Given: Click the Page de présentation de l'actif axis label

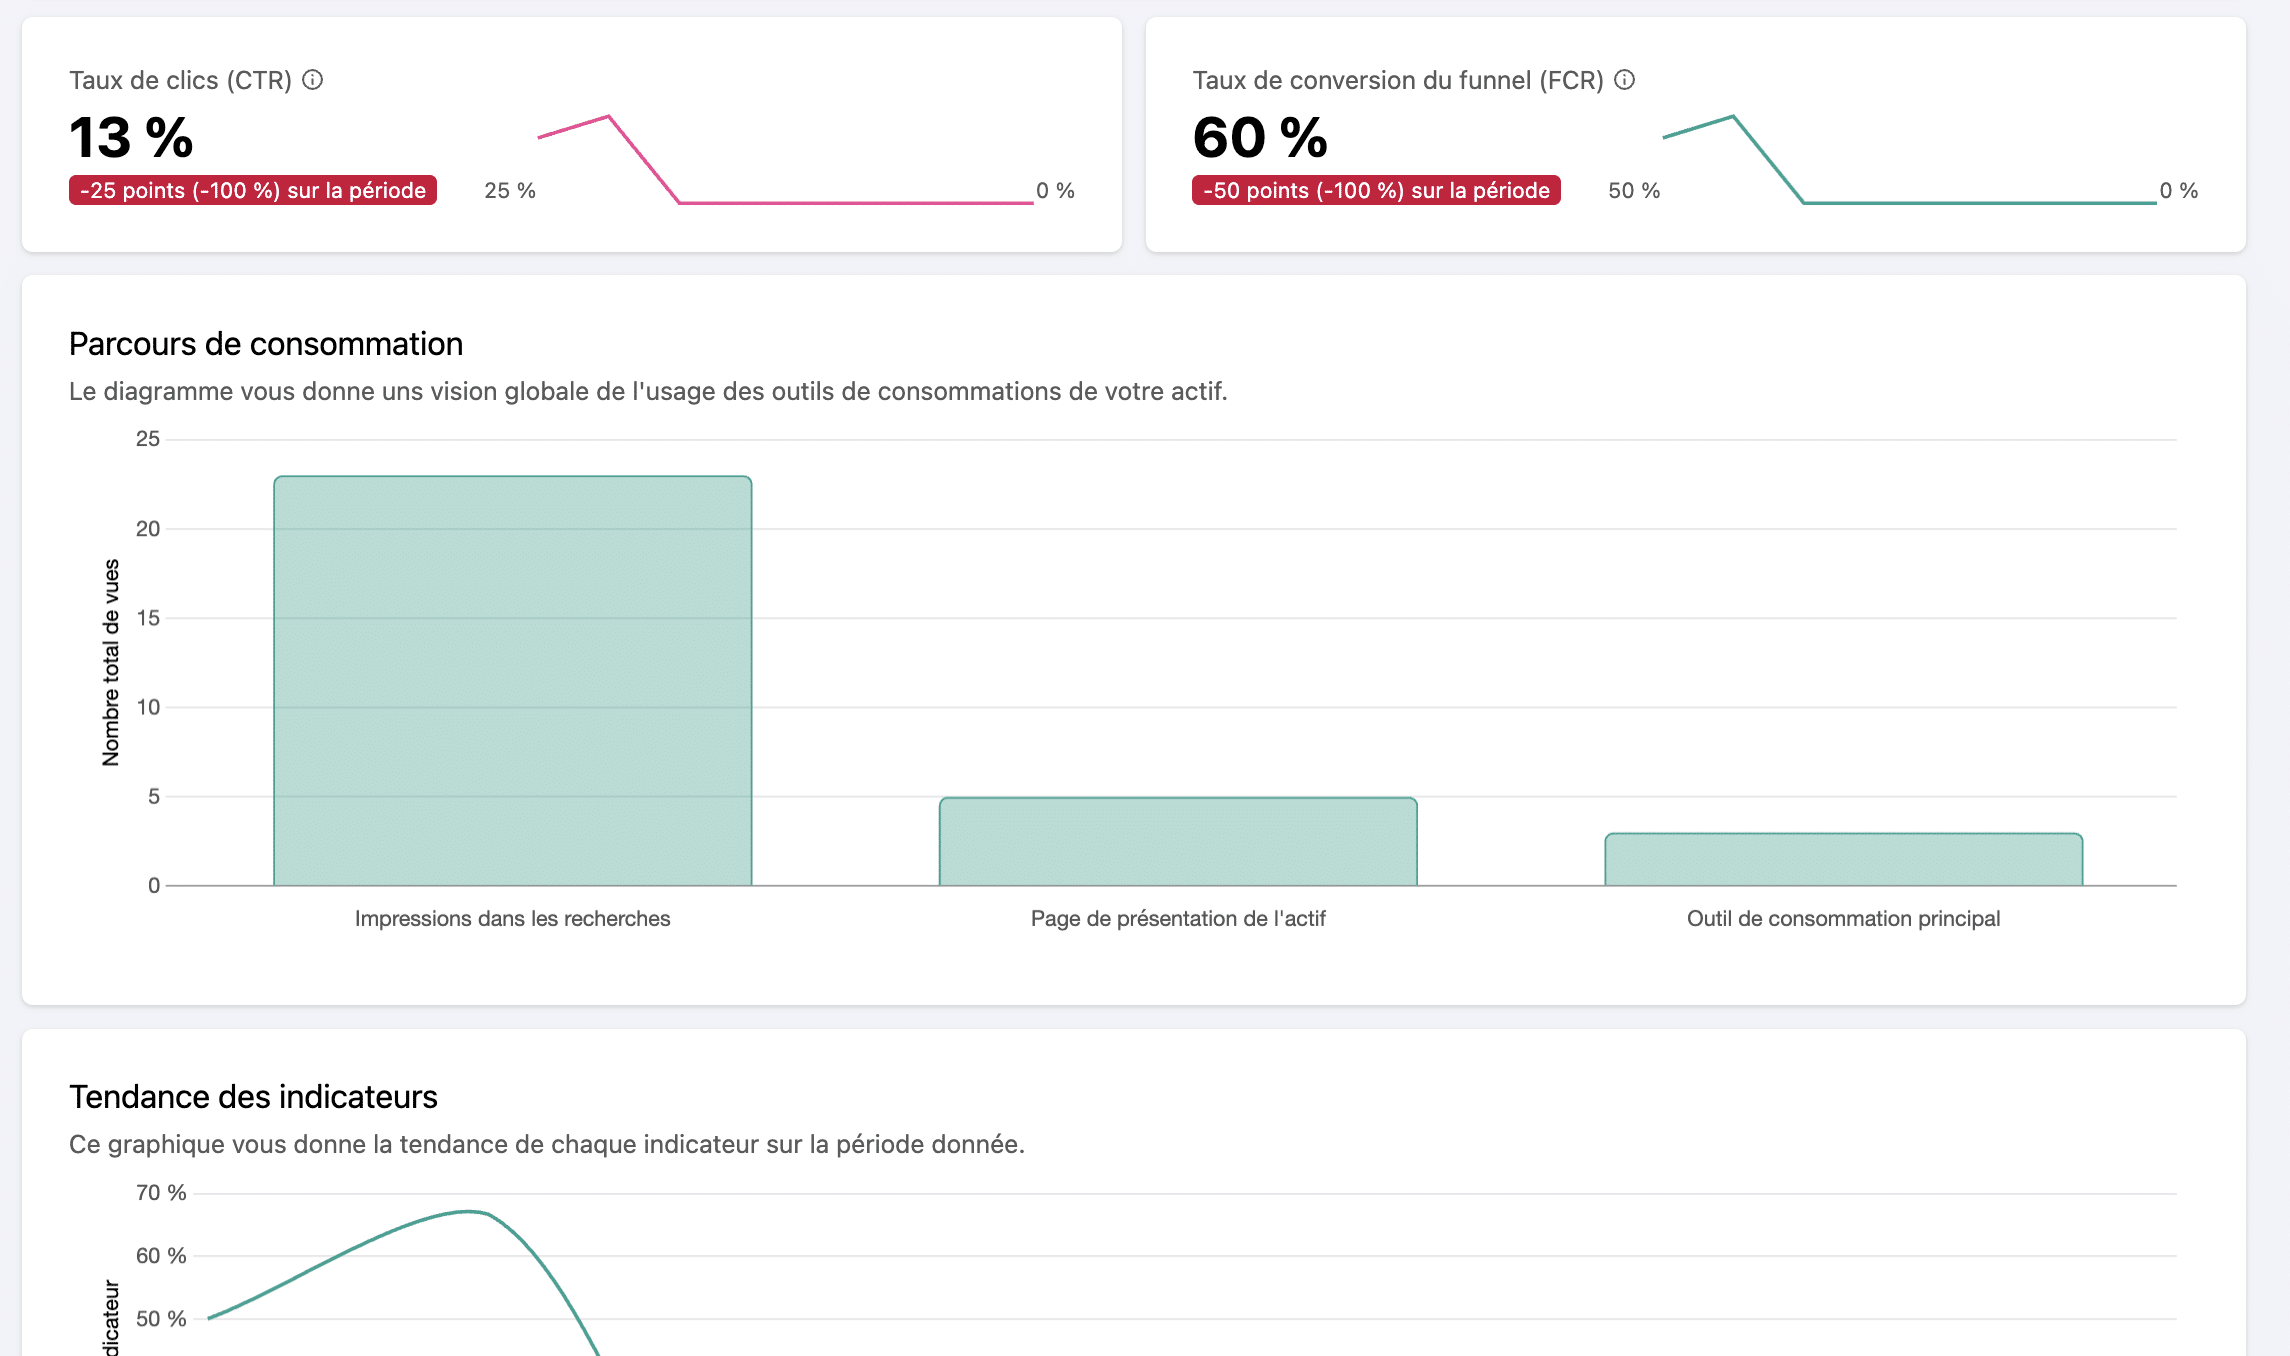Looking at the screenshot, I should [1178, 918].
